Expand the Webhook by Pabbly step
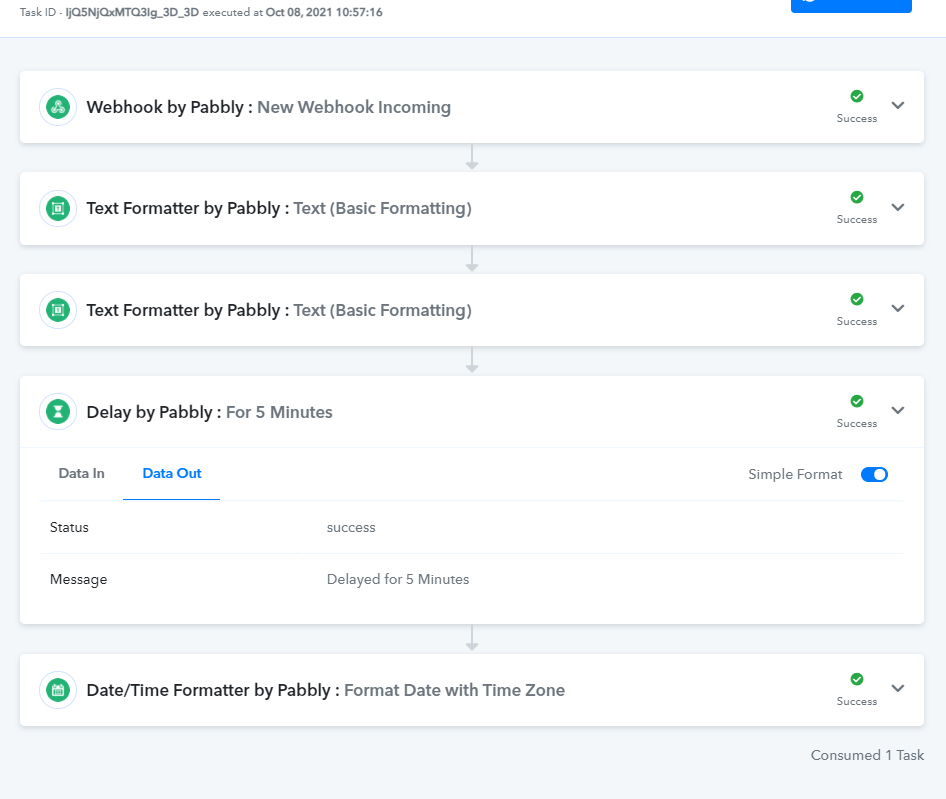946x799 pixels. (x=898, y=105)
